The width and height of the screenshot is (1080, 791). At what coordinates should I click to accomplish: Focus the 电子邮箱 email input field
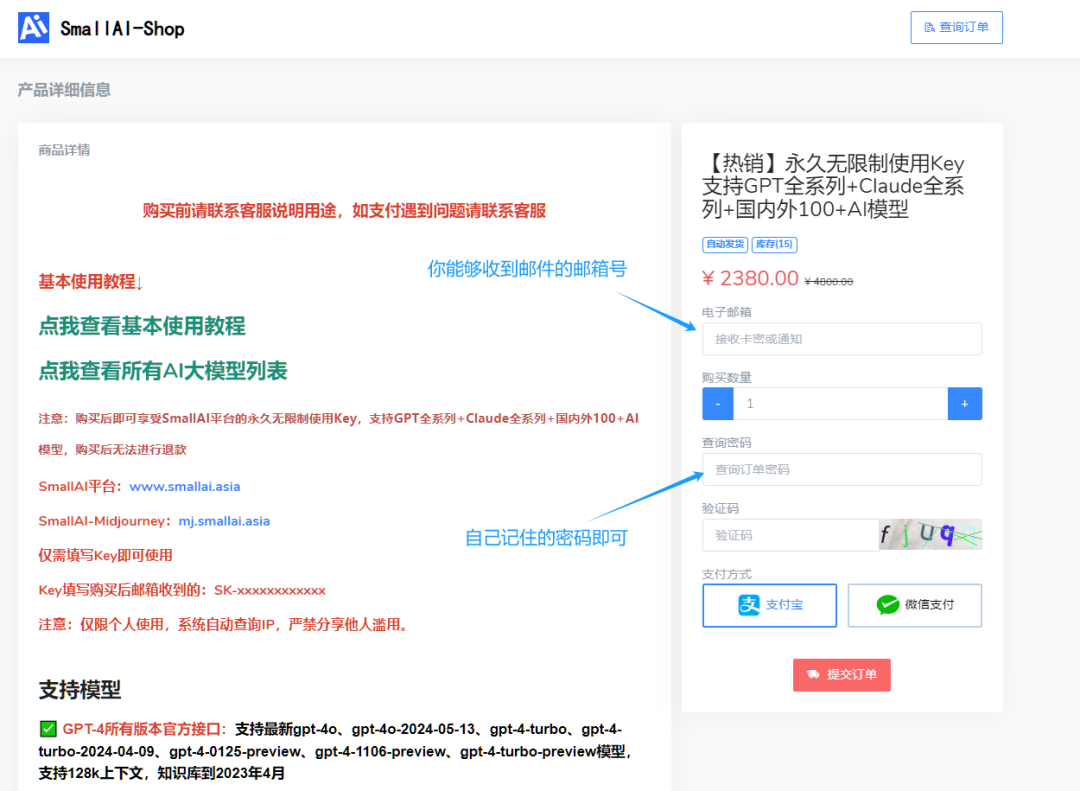tap(842, 339)
